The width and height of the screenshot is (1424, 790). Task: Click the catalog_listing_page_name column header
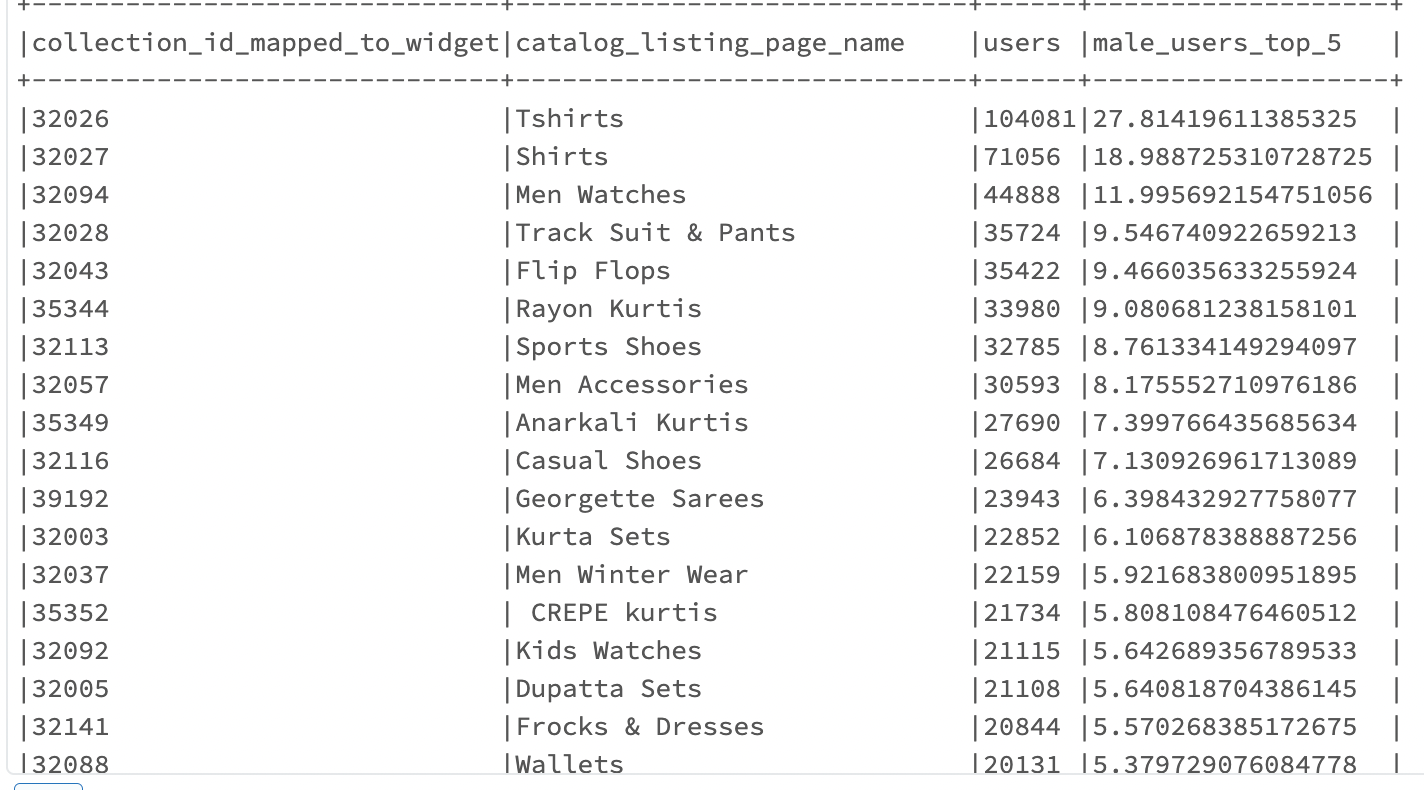(x=709, y=43)
